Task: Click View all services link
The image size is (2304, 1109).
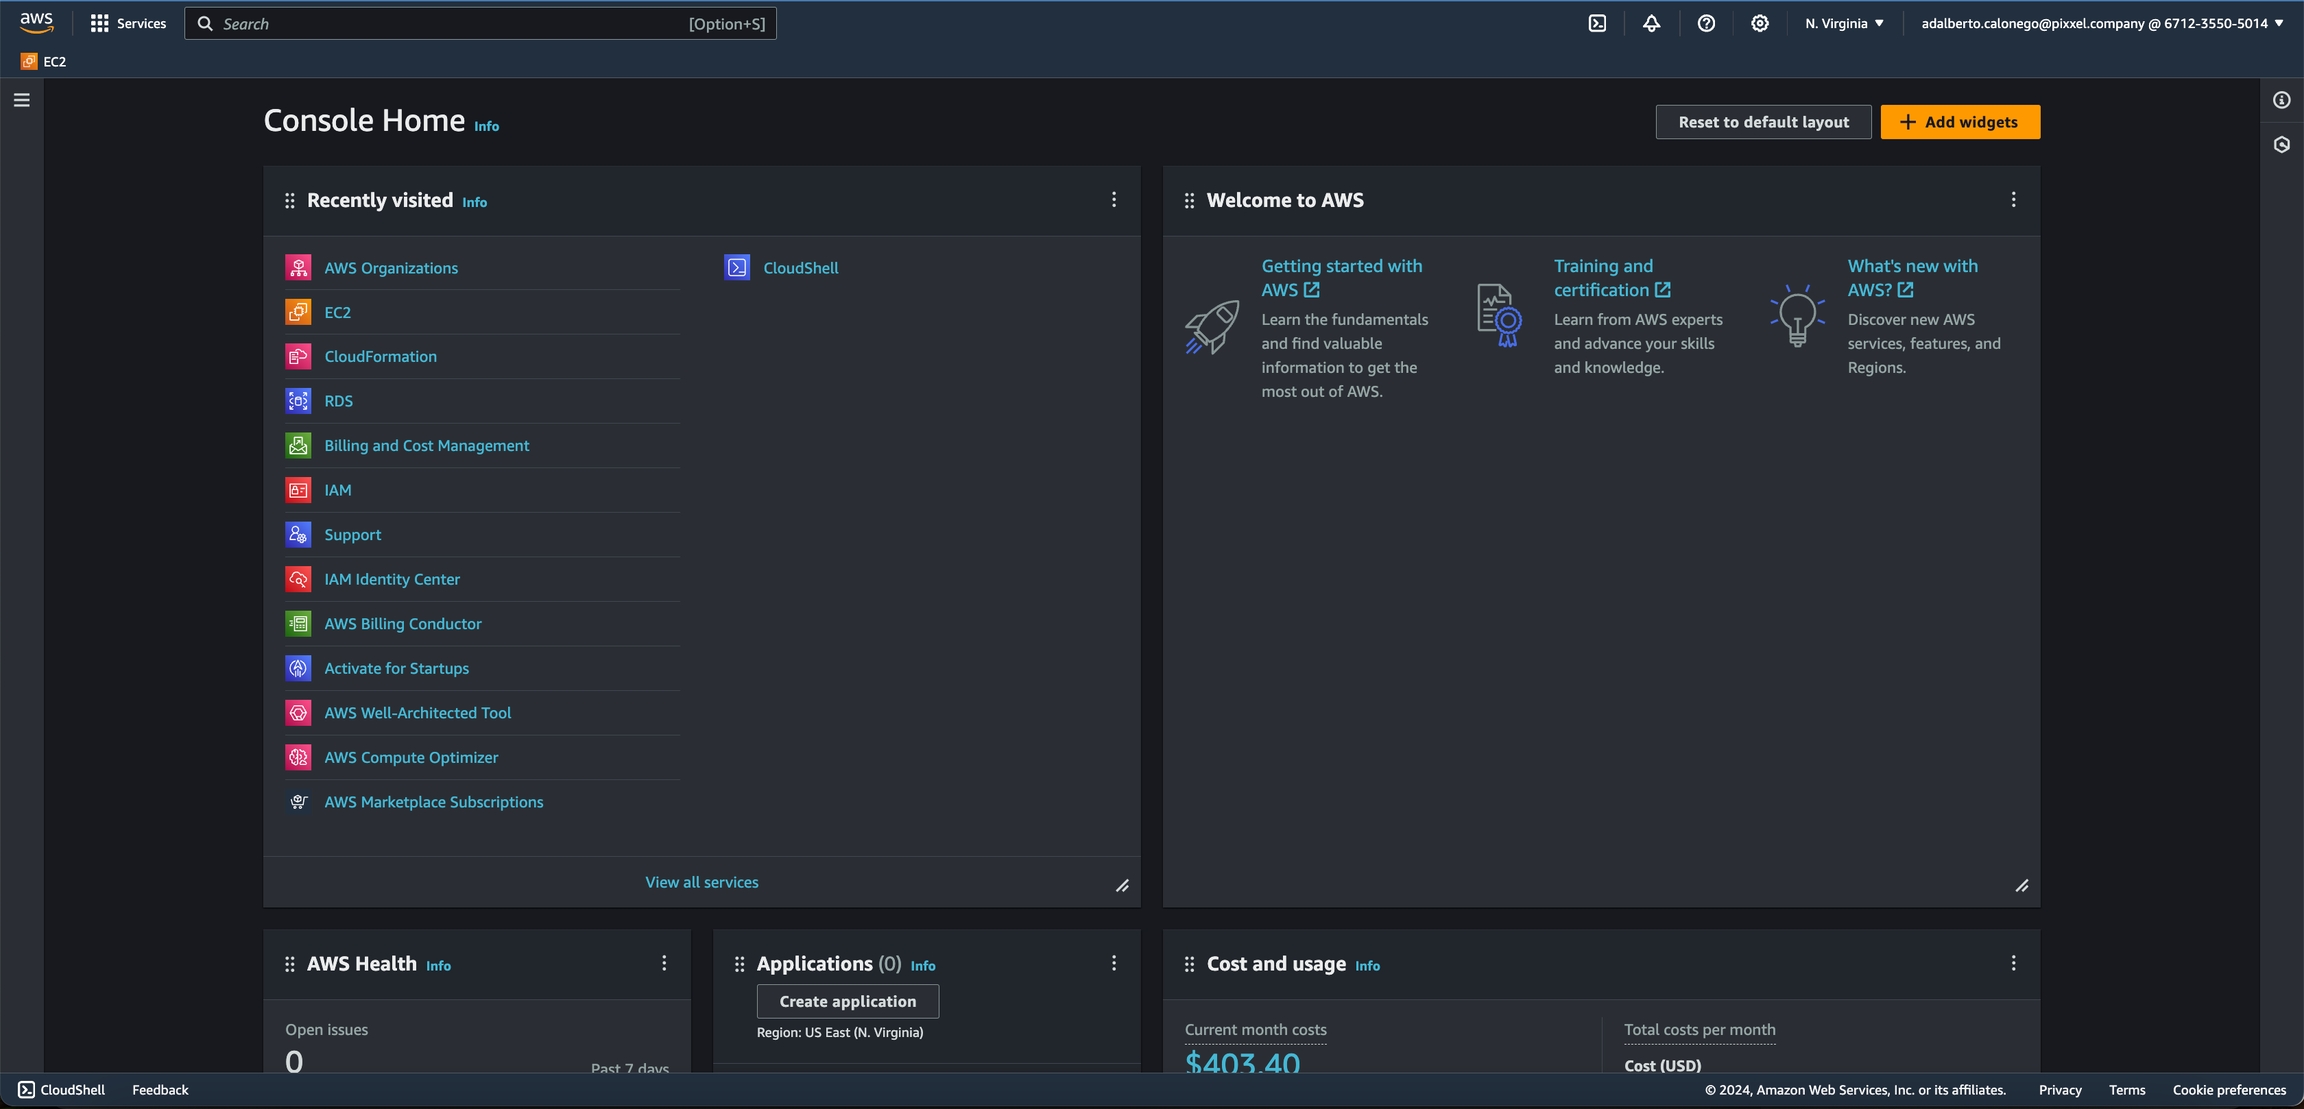Action: [x=701, y=882]
